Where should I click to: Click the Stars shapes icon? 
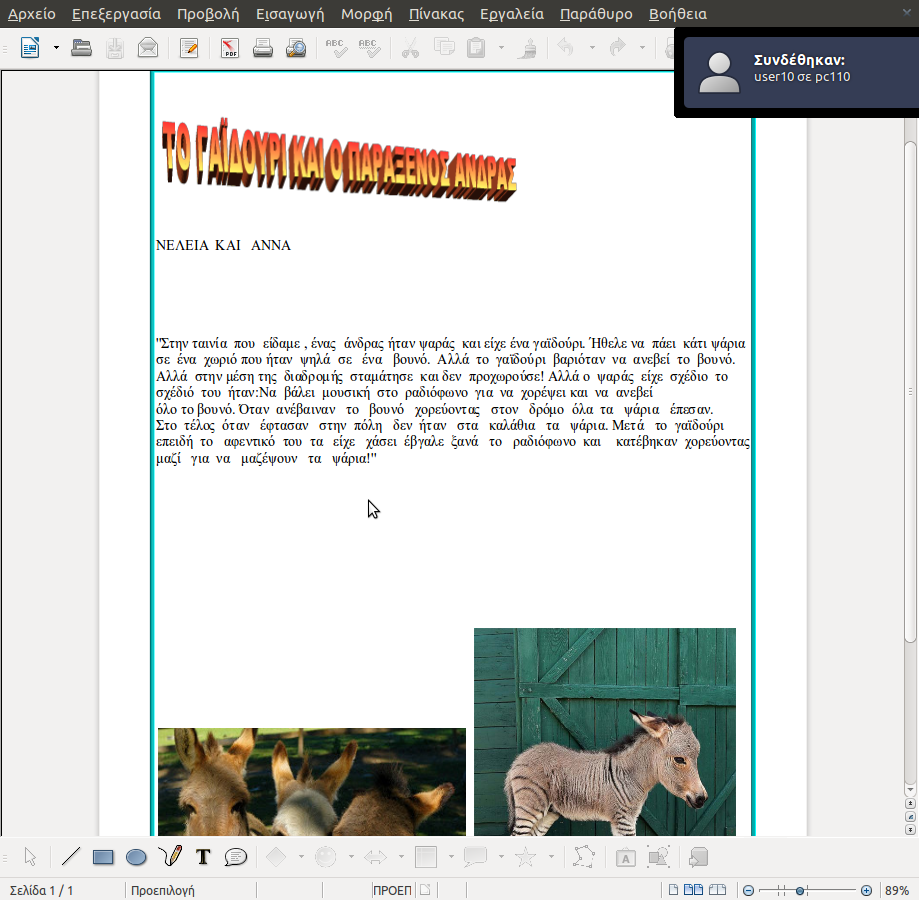(x=525, y=857)
